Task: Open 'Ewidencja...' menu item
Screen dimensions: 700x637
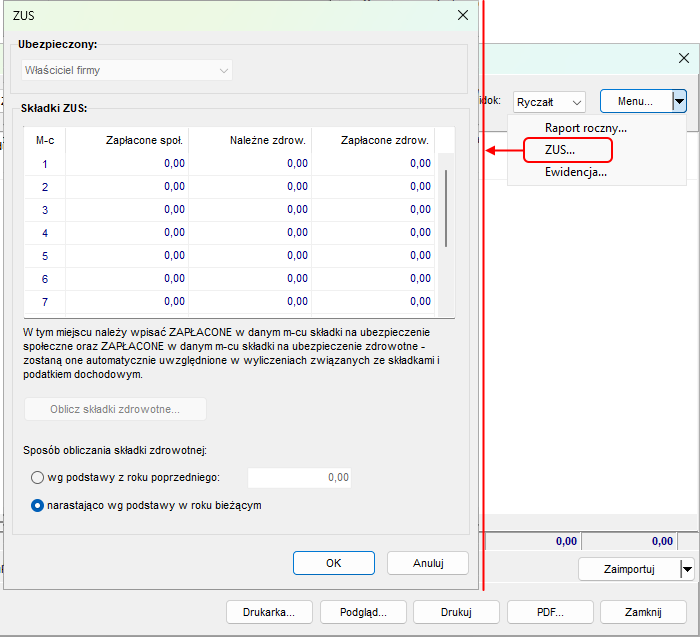Action: 575,172
